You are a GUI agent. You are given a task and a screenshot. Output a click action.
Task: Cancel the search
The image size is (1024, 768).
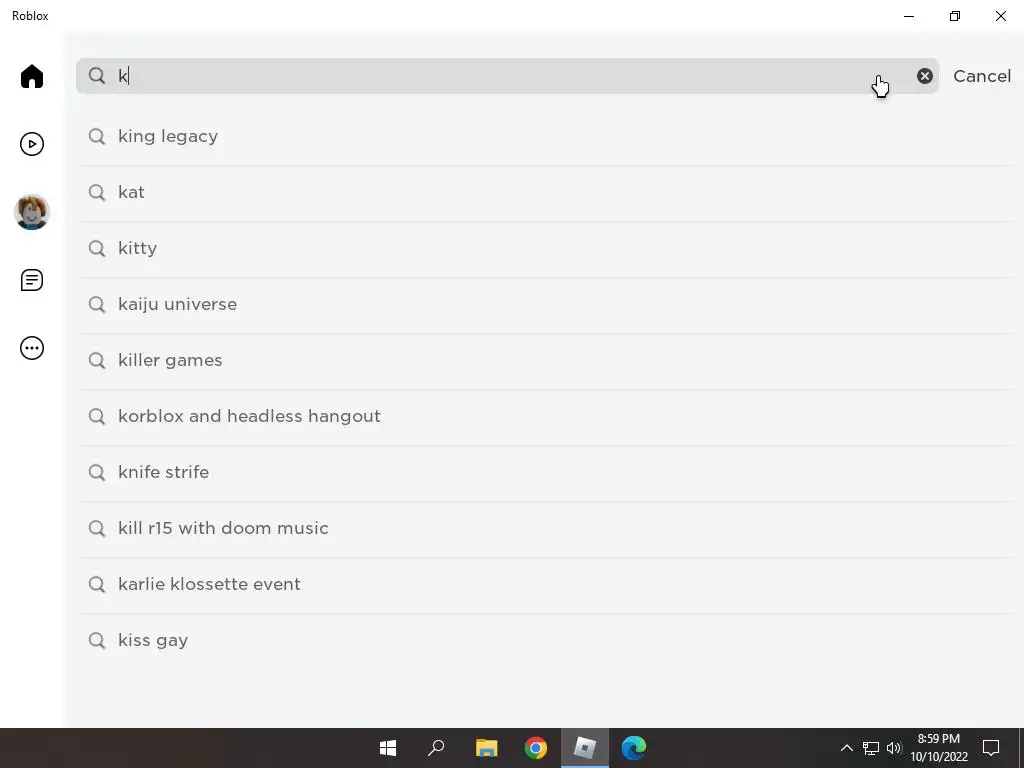pyautogui.click(x=982, y=76)
